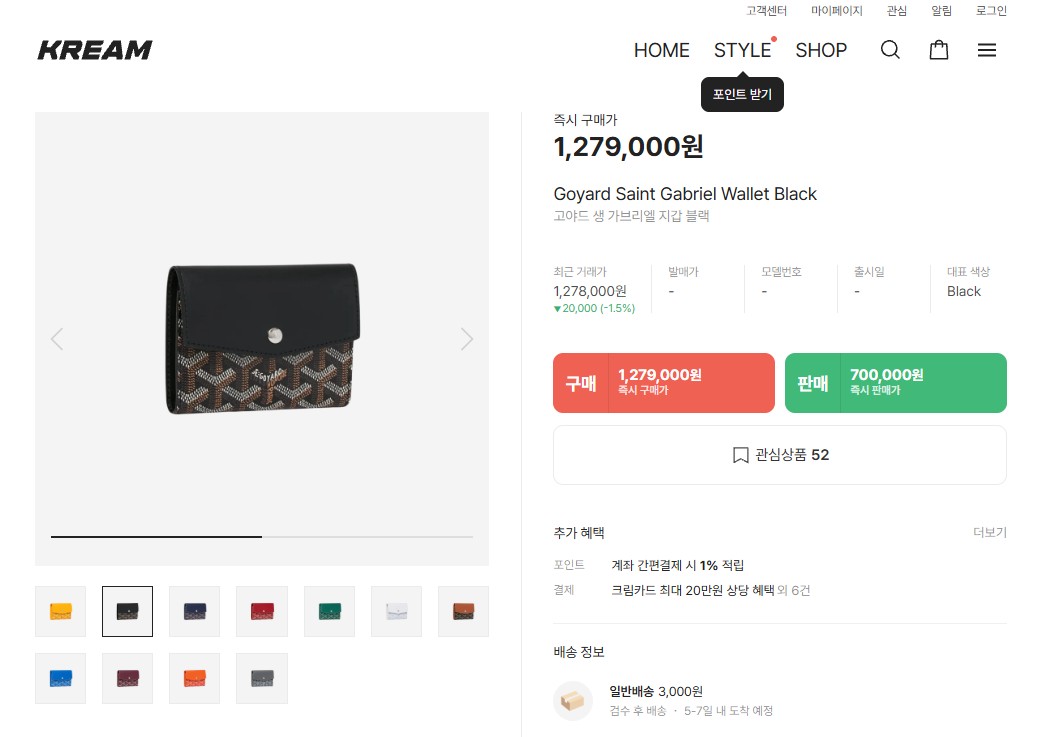The width and height of the screenshot is (1039, 737).
Task: Click the bookmark icon beside 관심상품
Action: pos(740,455)
